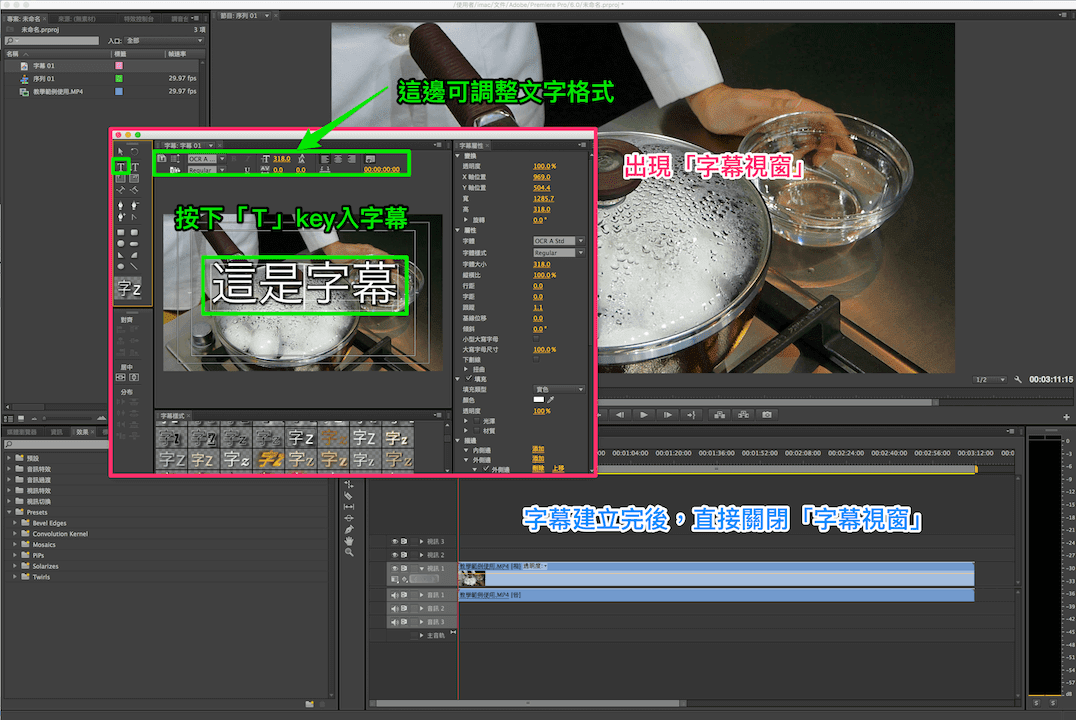Viewport: 1076px width, 720px height.
Task: Enable the 材質 texture checkbox
Action: 477,431
